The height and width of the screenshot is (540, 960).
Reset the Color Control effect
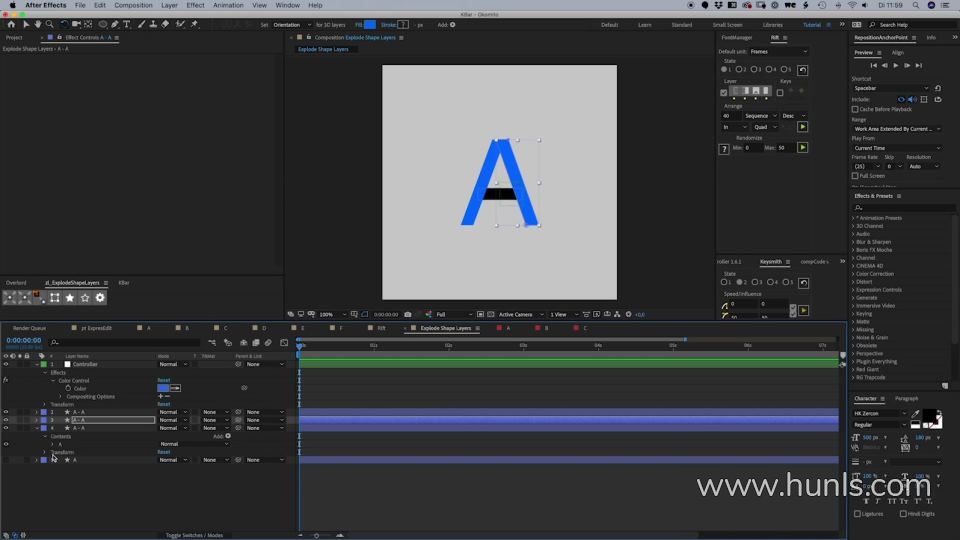pyautogui.click(x=163, y=380)
